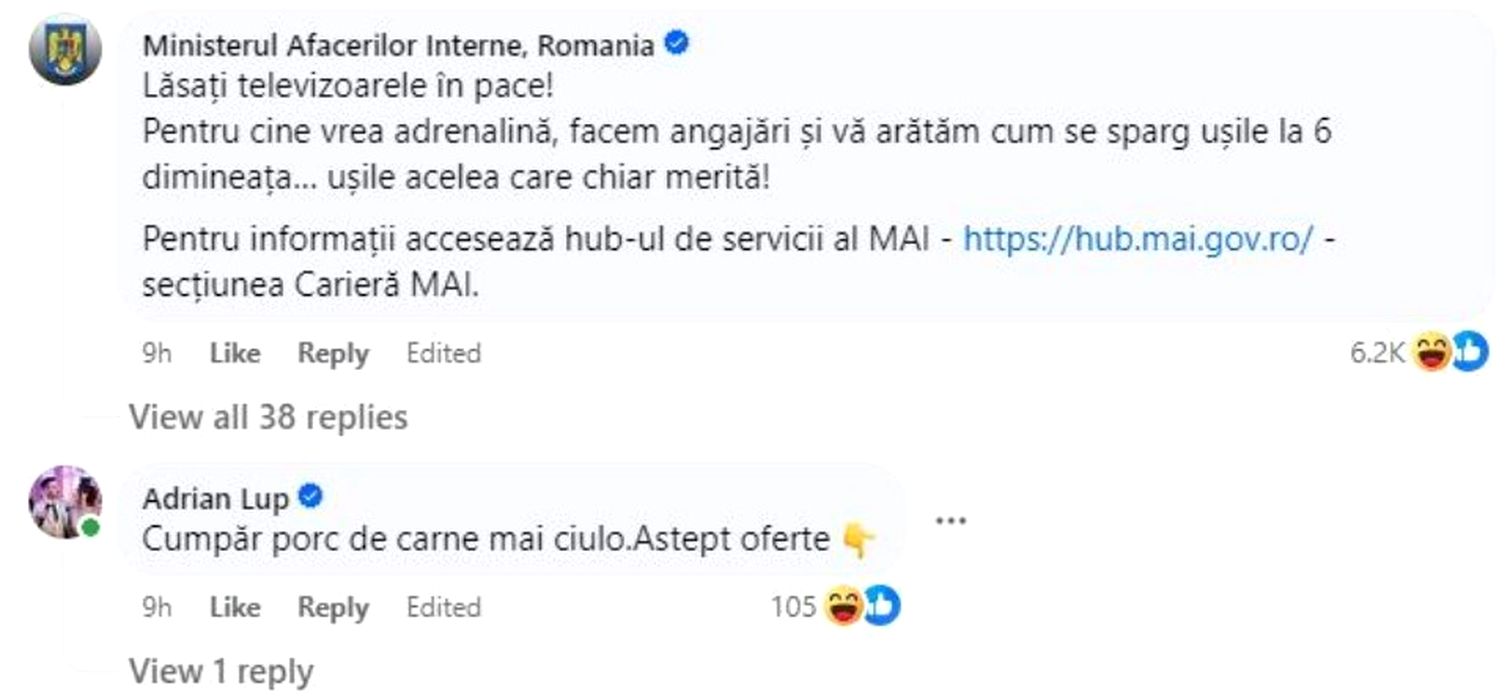Open the hub.mai.gov.ro link
The height and width of the screenshot is (700, 1510).
click(x=1137, y=239)
